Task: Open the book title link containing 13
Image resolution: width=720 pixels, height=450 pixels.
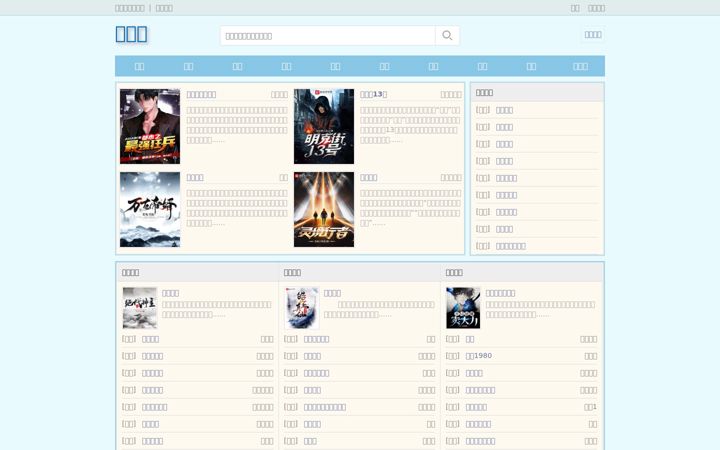Action: (374, 94)
